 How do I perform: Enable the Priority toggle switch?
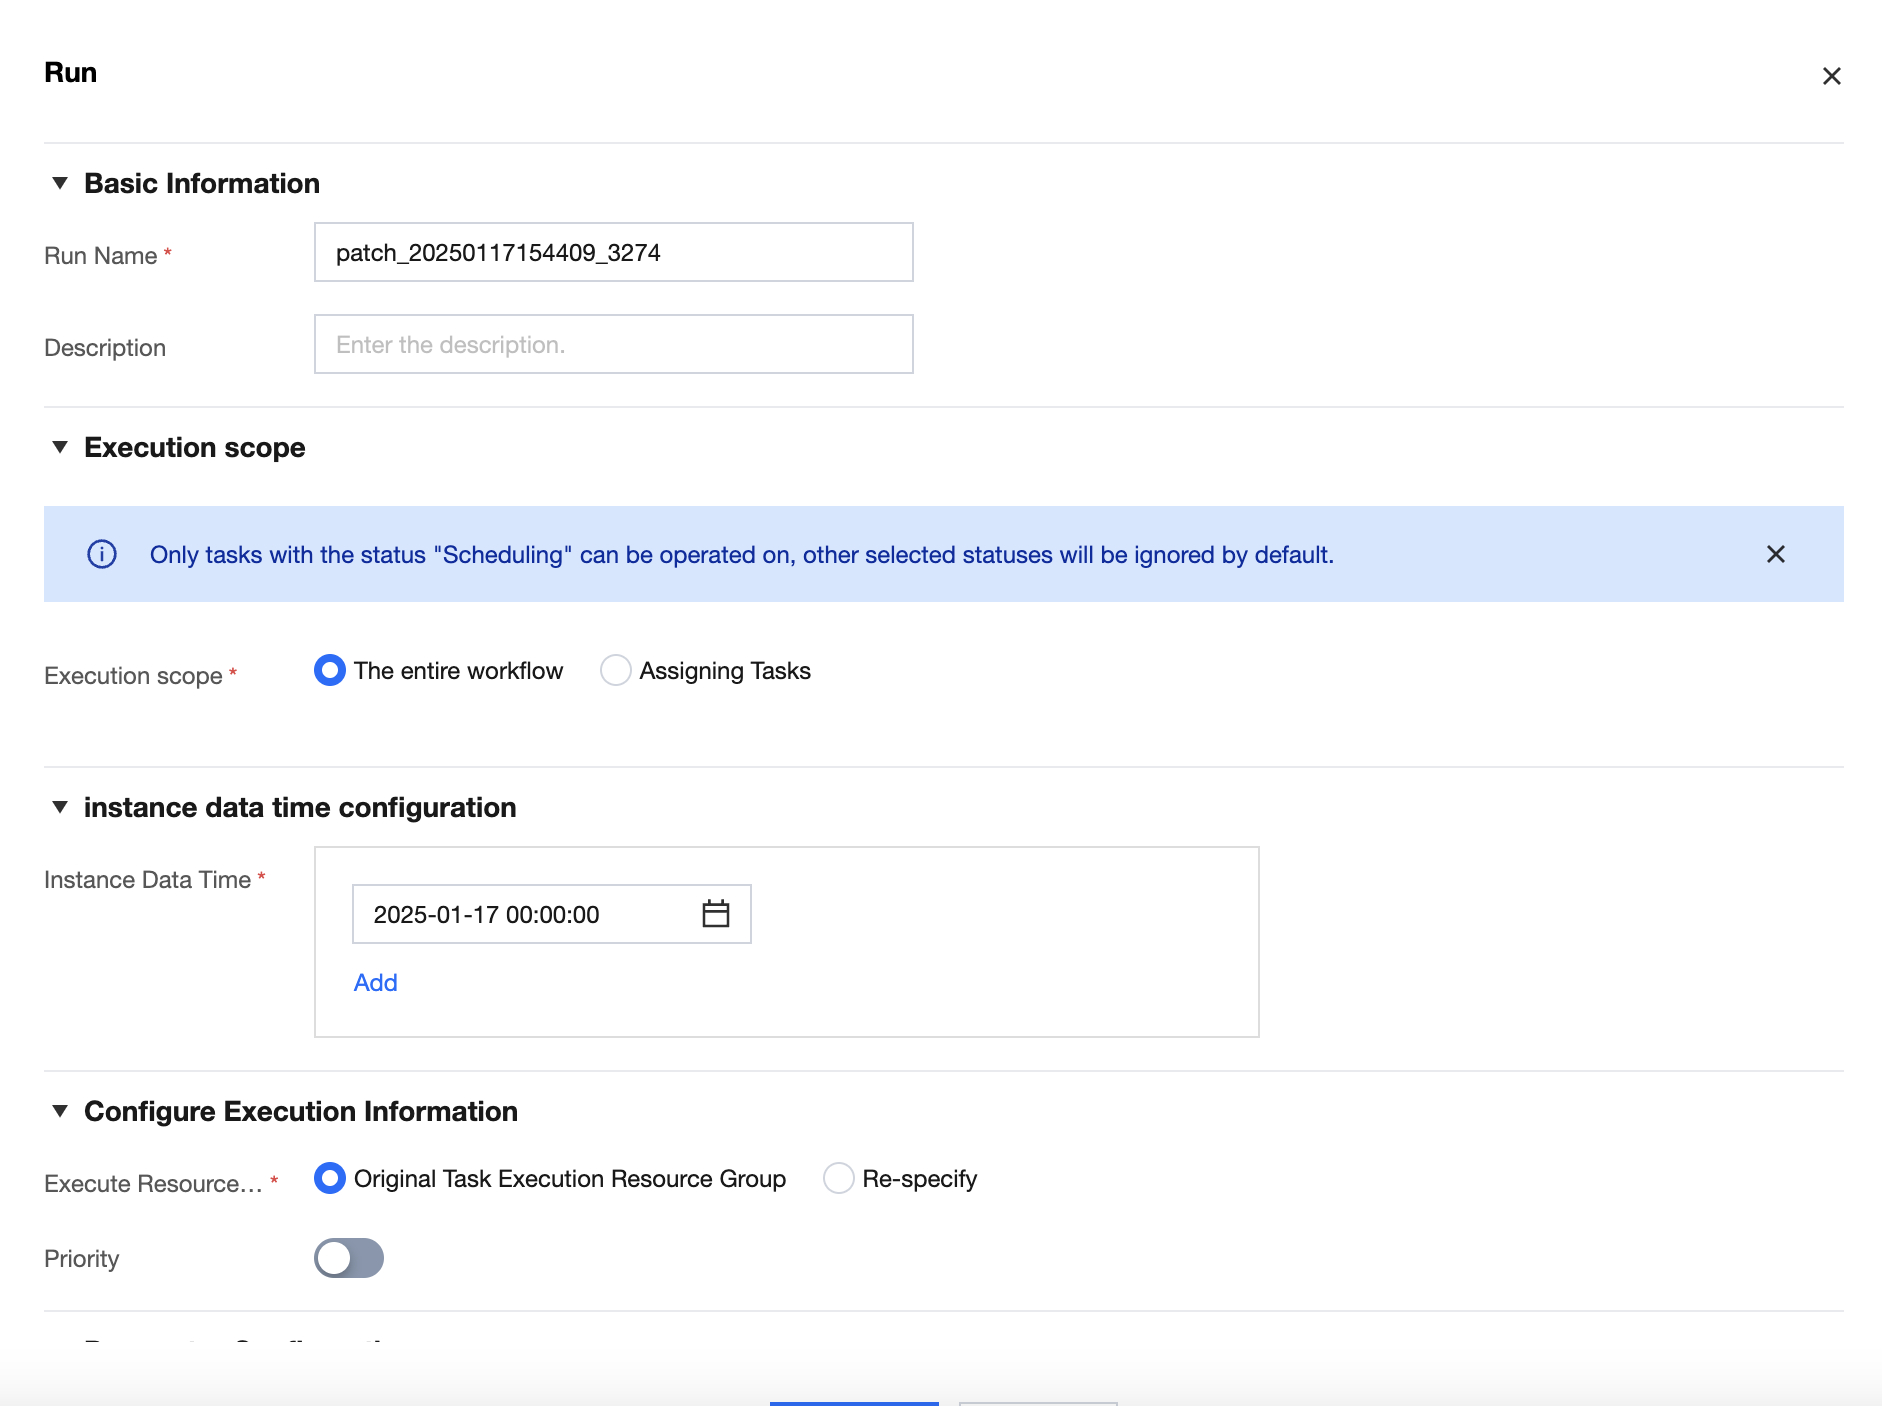tap(349, 1258)
